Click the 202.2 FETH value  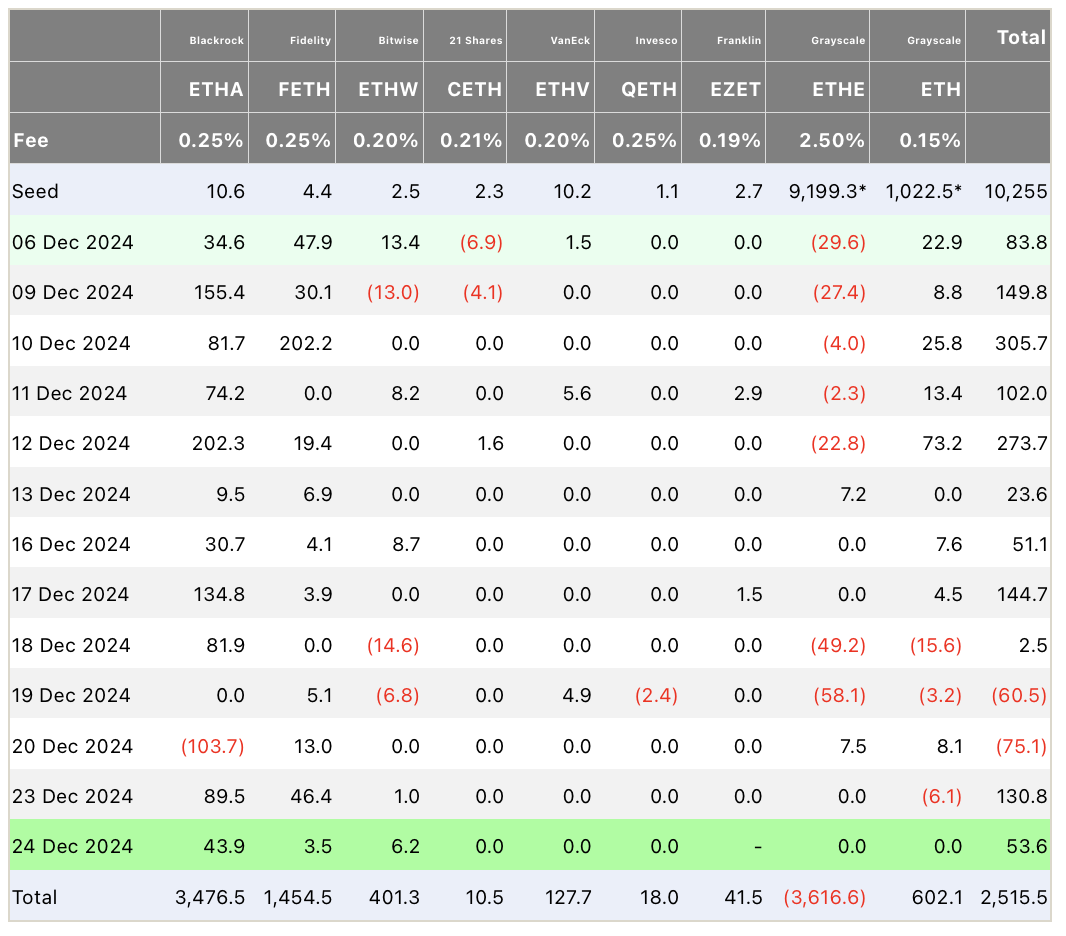coord(306,343)
